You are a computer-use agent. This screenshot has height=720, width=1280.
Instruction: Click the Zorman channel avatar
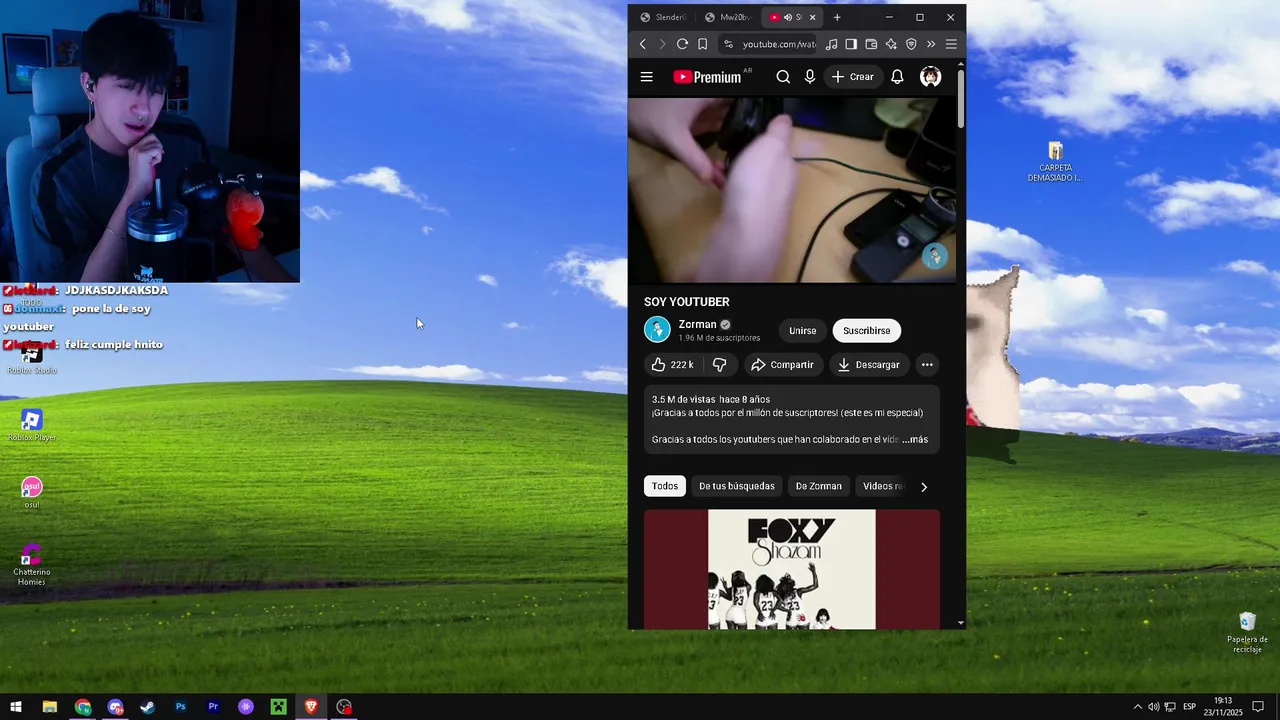657,329
